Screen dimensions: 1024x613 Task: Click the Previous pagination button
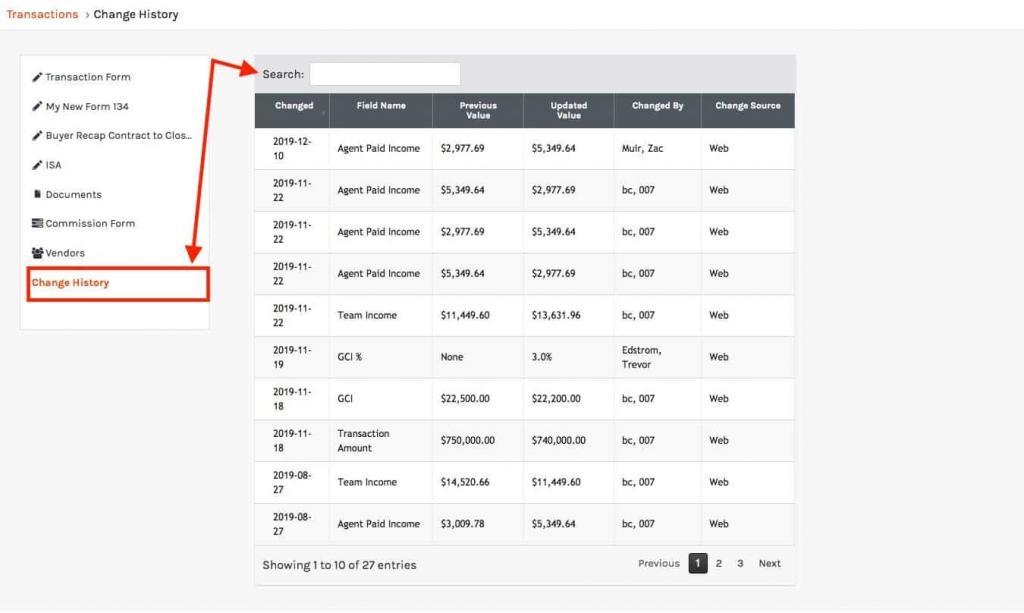(x=658, y=563)
